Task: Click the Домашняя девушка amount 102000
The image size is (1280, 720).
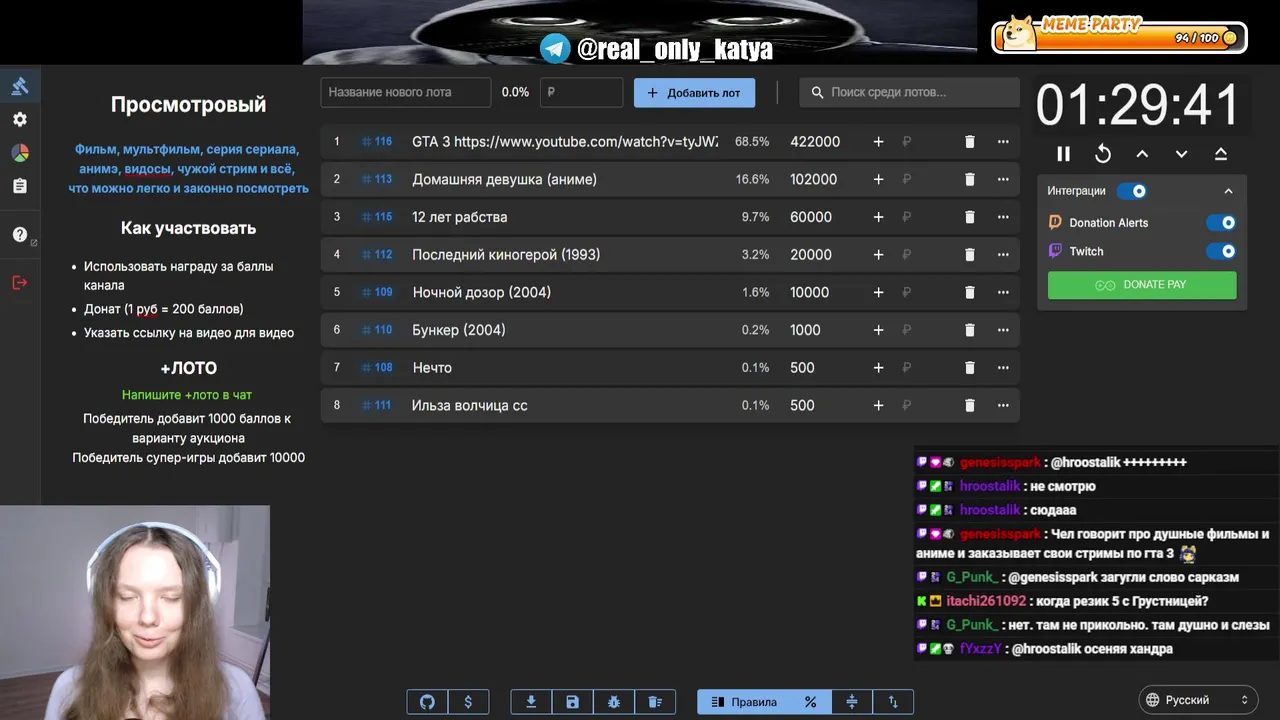Action: [x=814, y=179]
